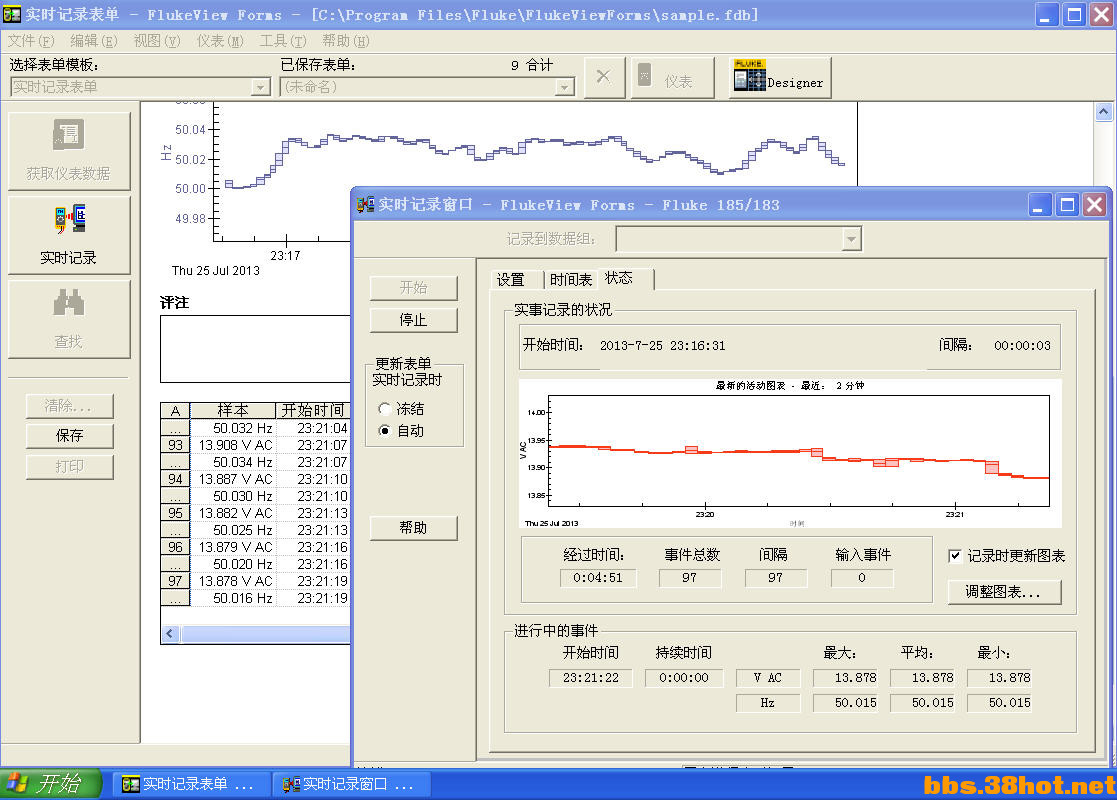This screenshot has height=800, width=1117.
Task: Maximize the 实时记录窗口 dialog
Action: click(x=1067, y=205)
